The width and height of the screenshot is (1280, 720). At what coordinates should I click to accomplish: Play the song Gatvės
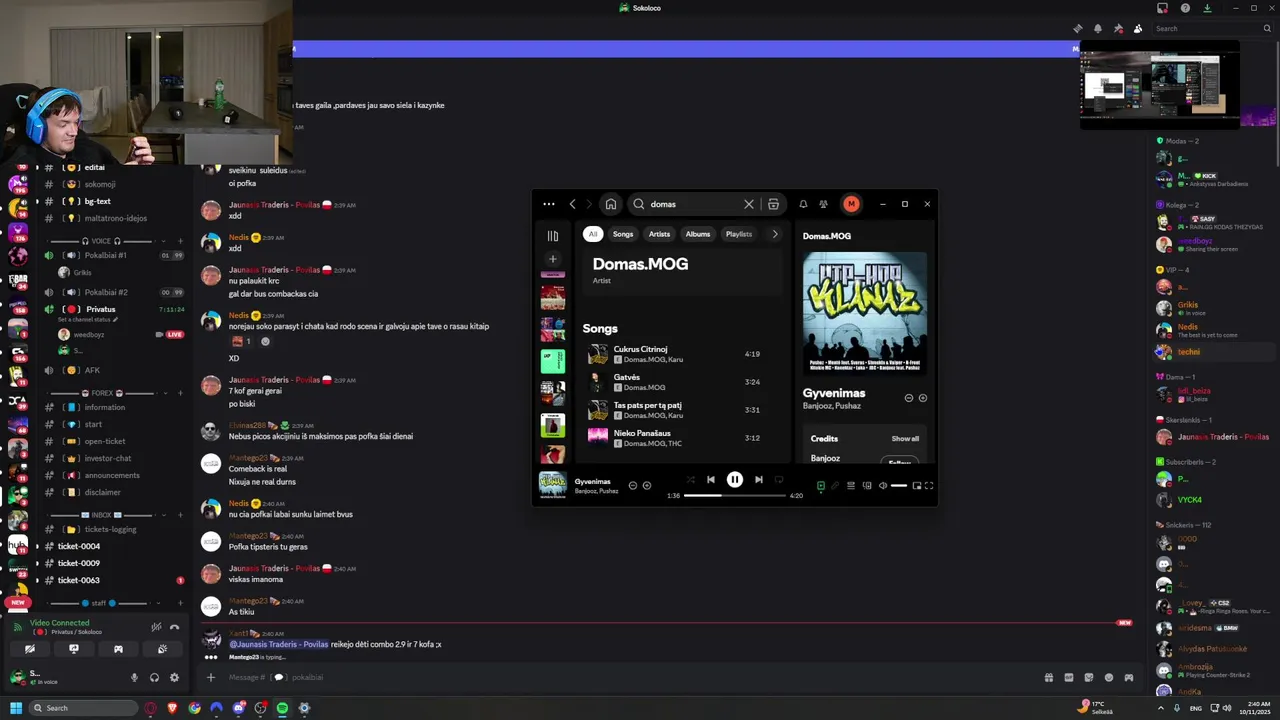coord(674,382)
